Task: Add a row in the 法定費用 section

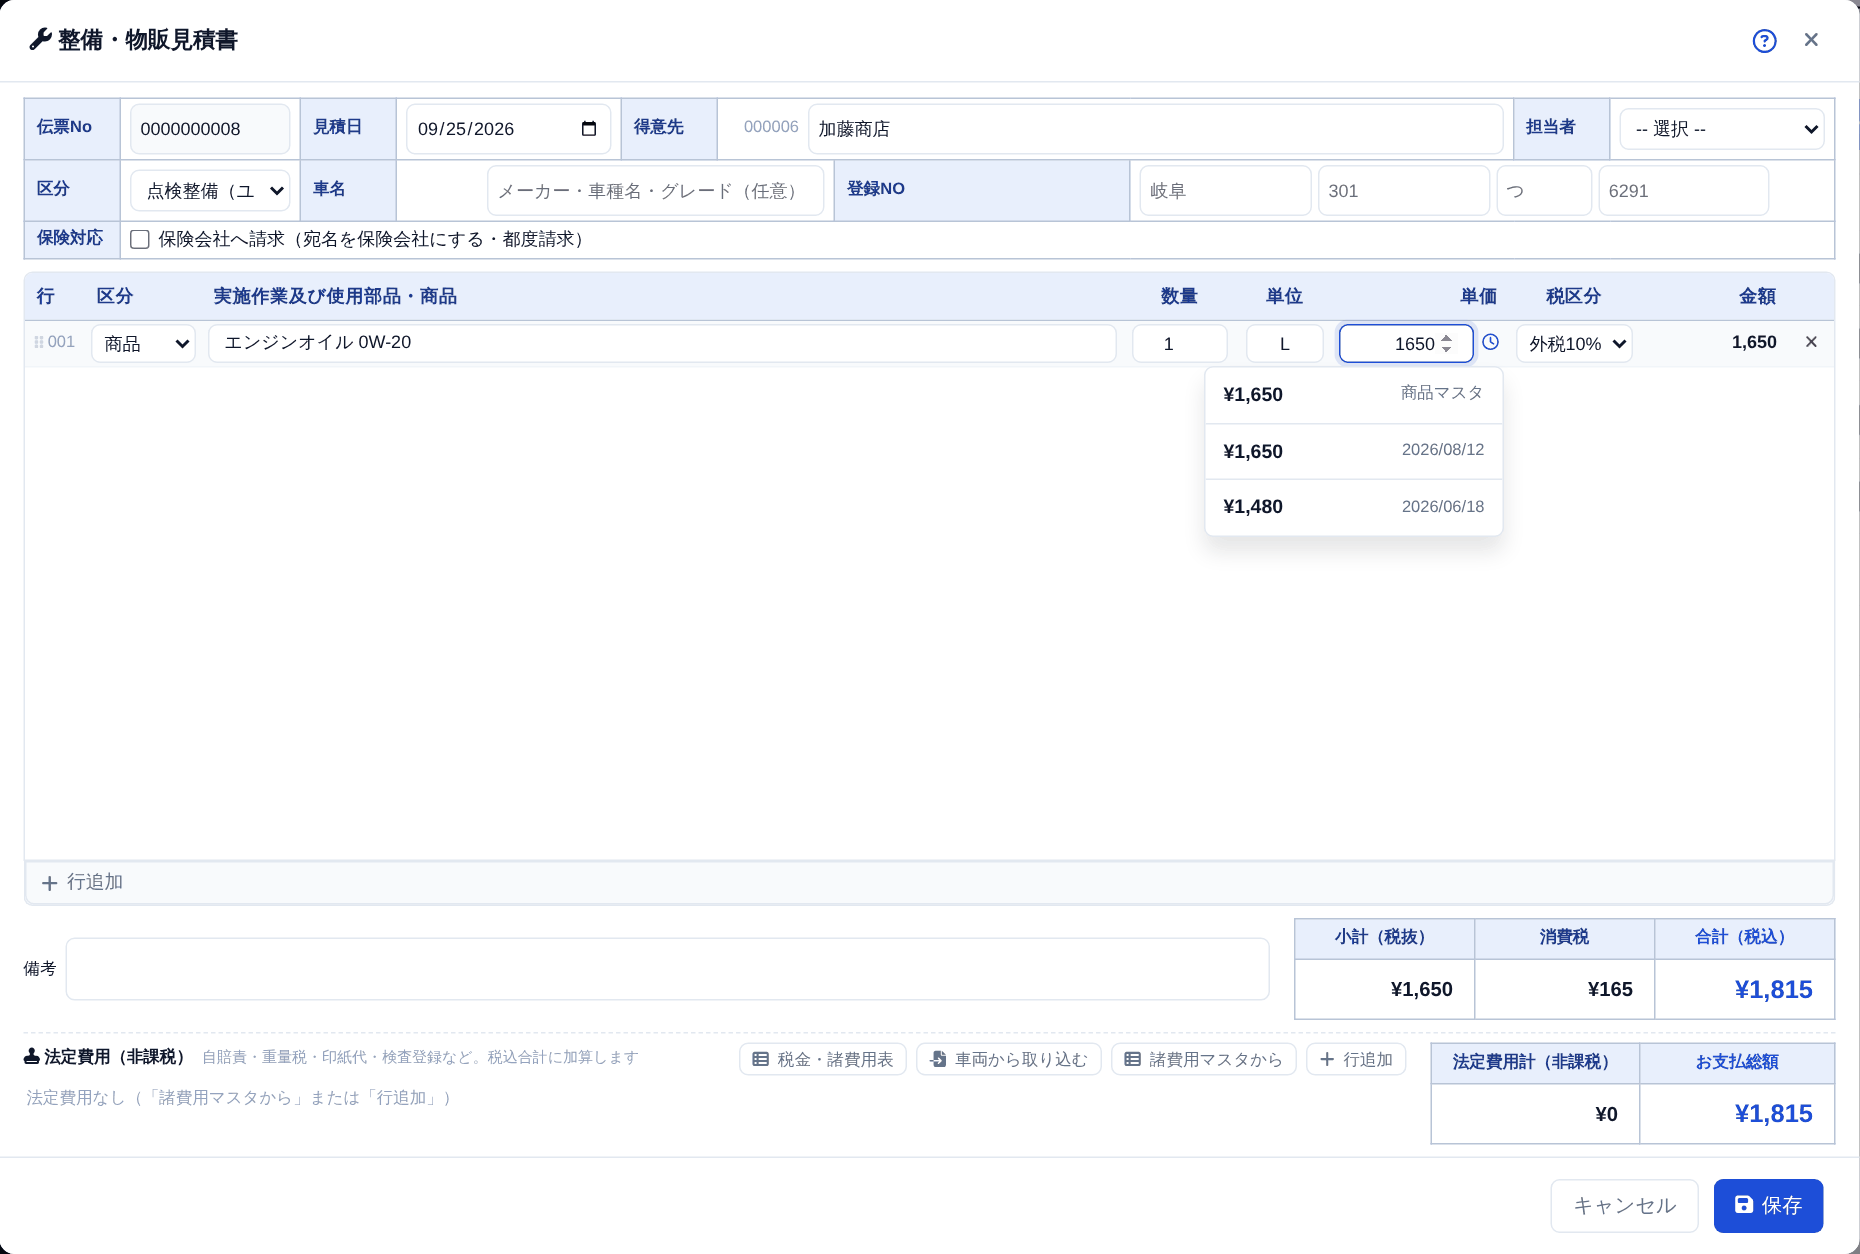Action: (x=1356, y=1059)
